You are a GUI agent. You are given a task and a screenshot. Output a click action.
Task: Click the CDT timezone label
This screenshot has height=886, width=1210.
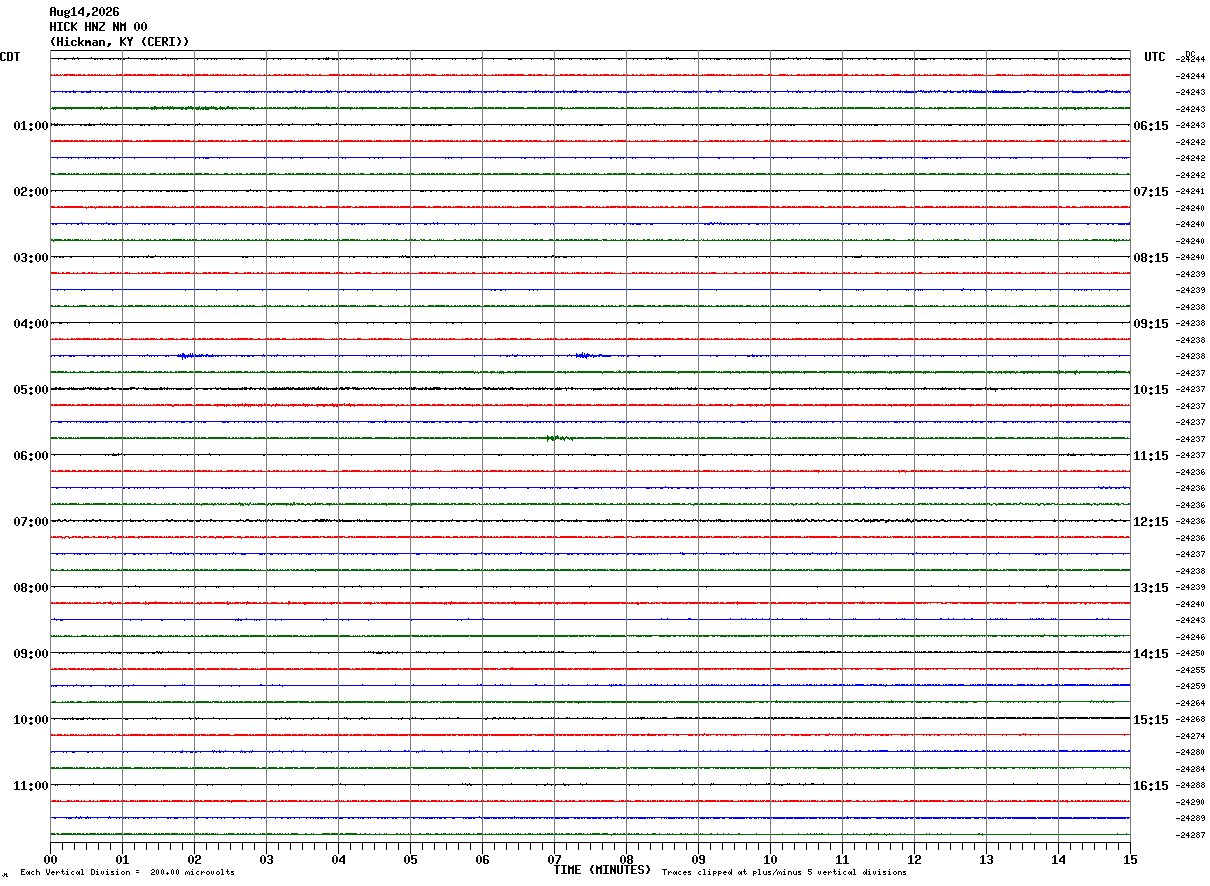(x=10, y=57)
